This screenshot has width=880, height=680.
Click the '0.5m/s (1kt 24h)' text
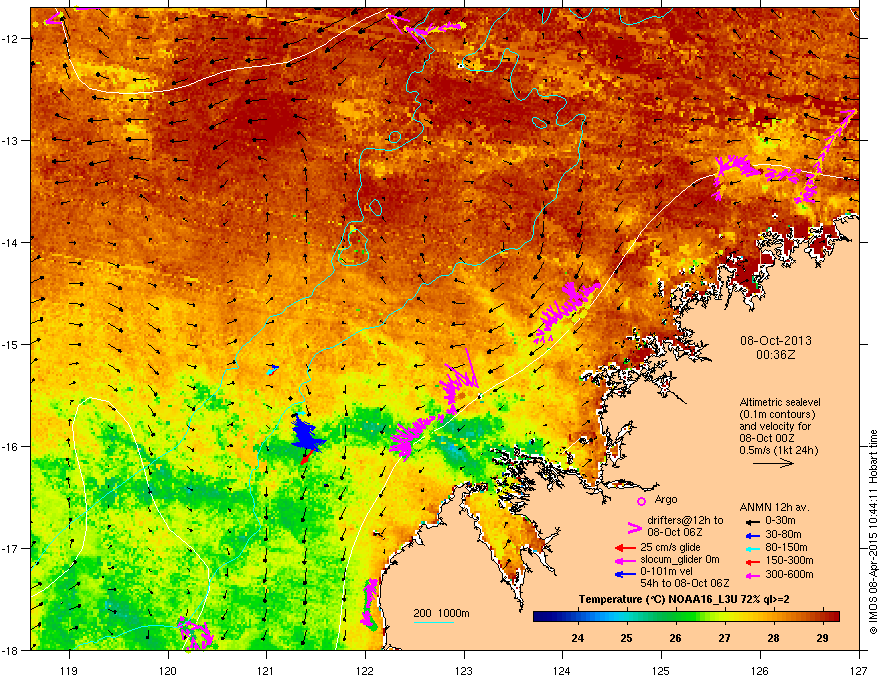tap(779, 450)
